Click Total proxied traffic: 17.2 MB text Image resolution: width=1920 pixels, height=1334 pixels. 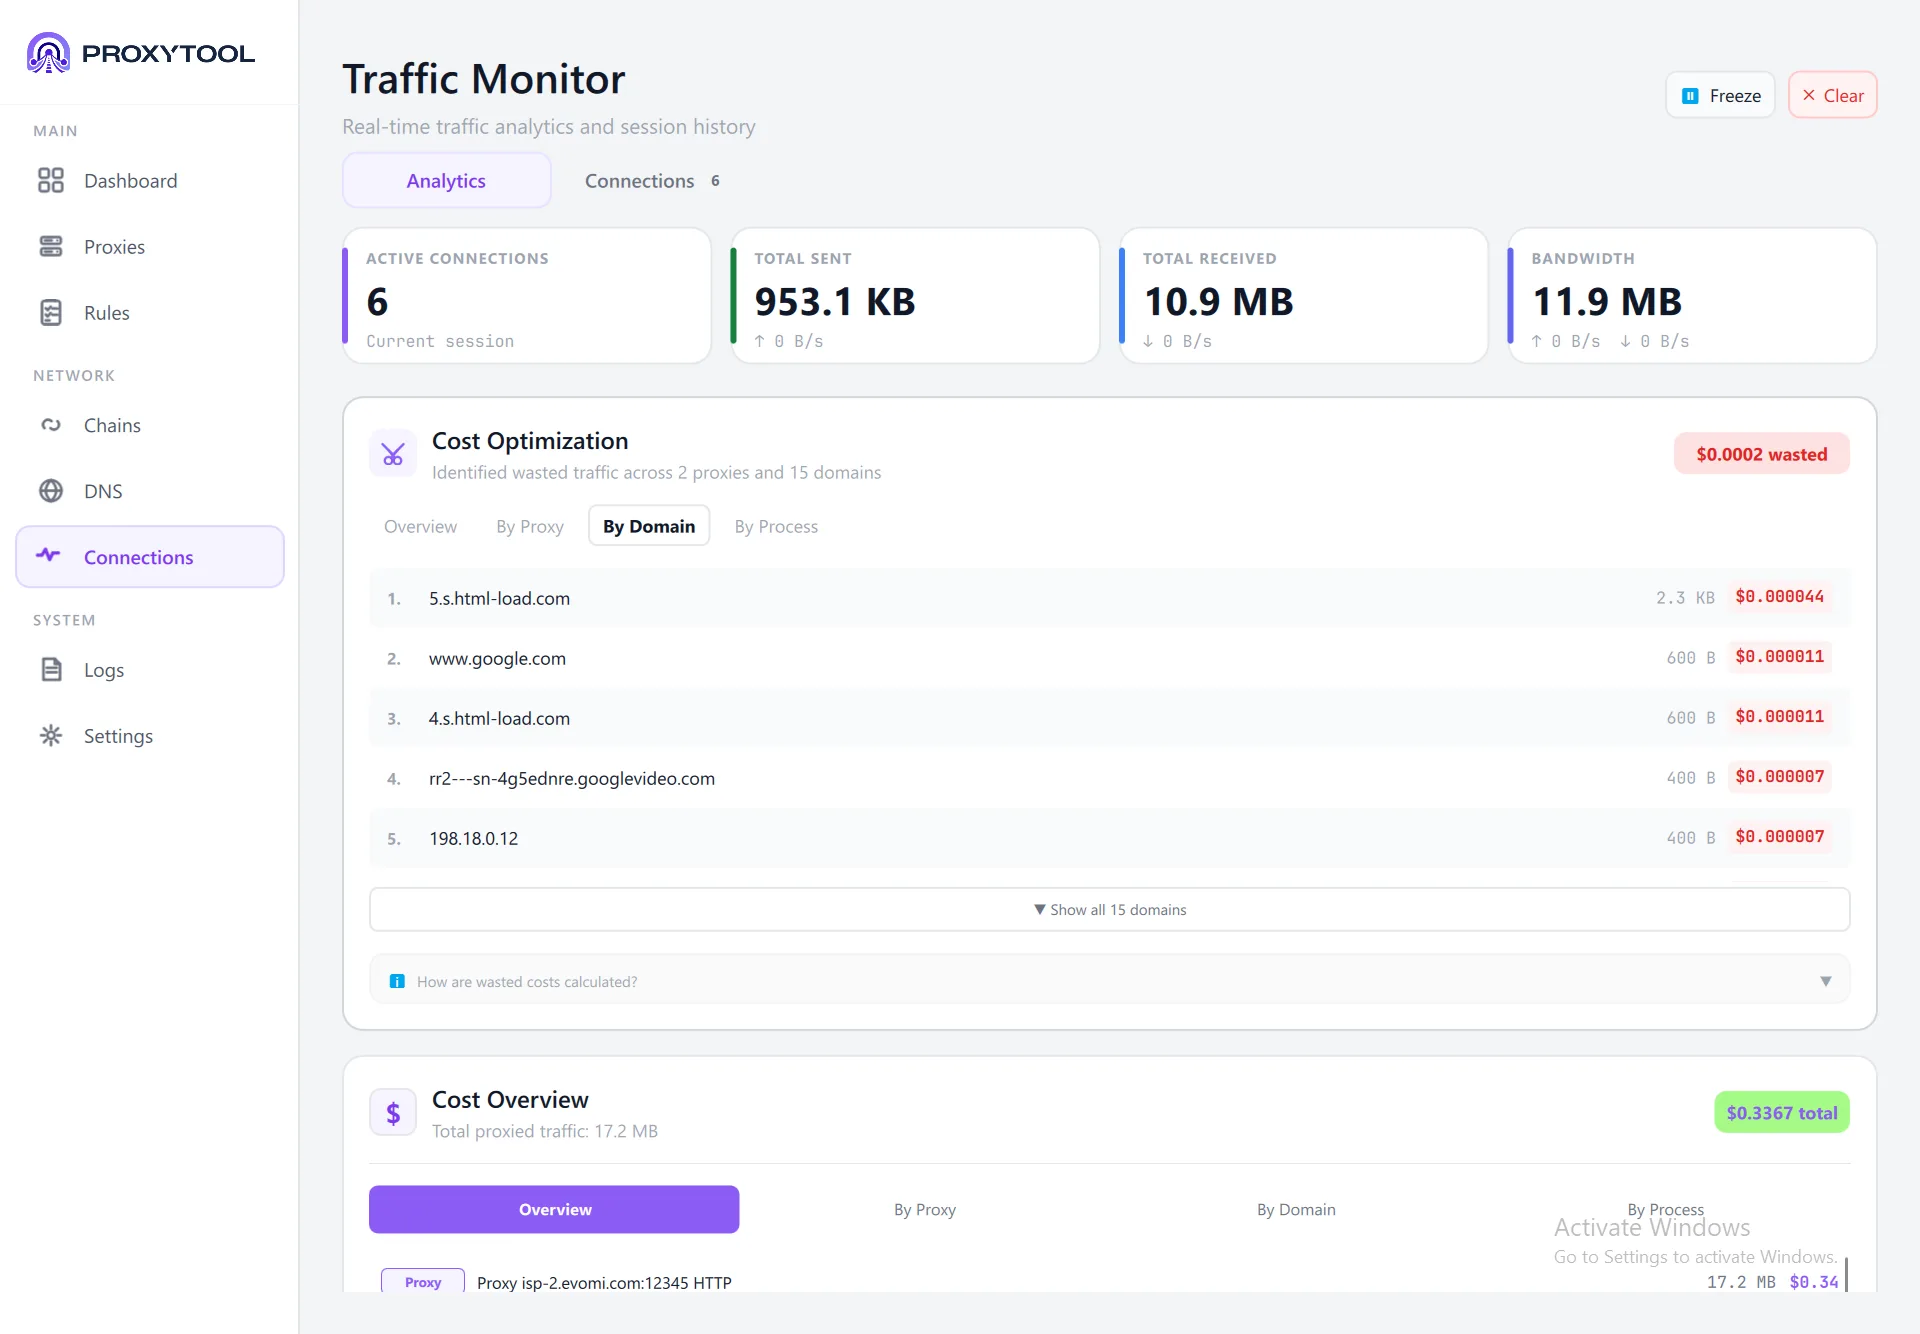pos(545,1131)
